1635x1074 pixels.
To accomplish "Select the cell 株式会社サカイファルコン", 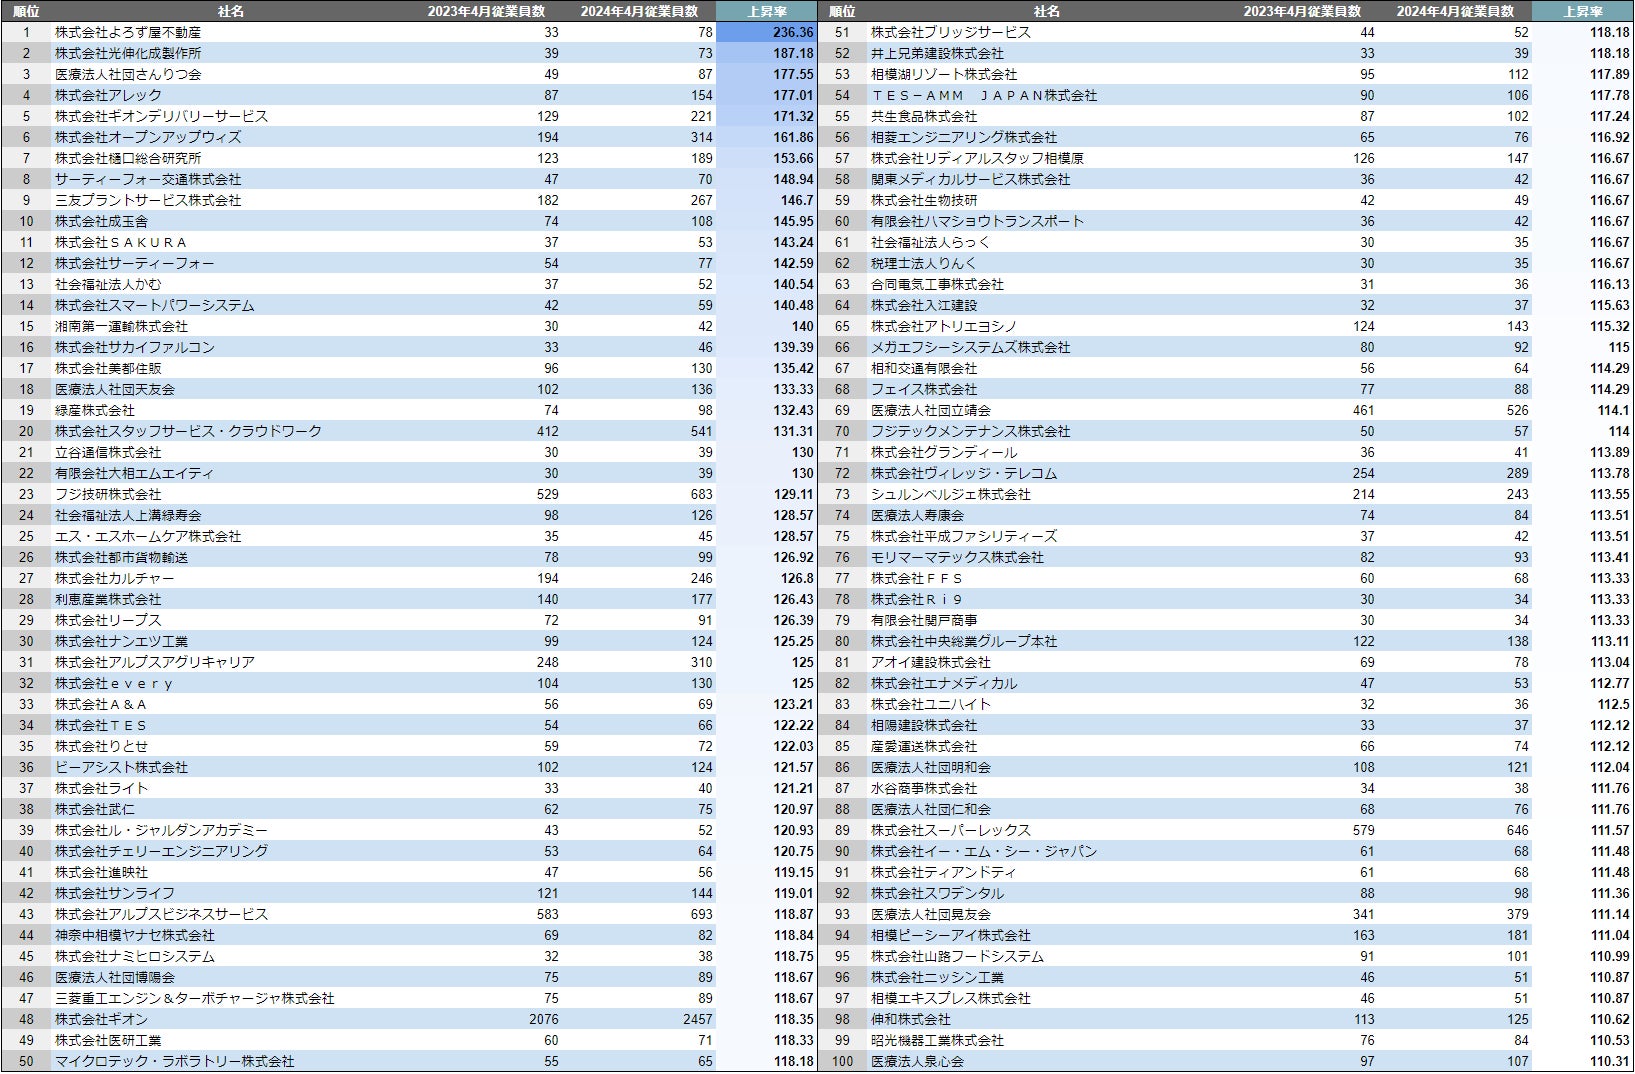I will point(135,347).
